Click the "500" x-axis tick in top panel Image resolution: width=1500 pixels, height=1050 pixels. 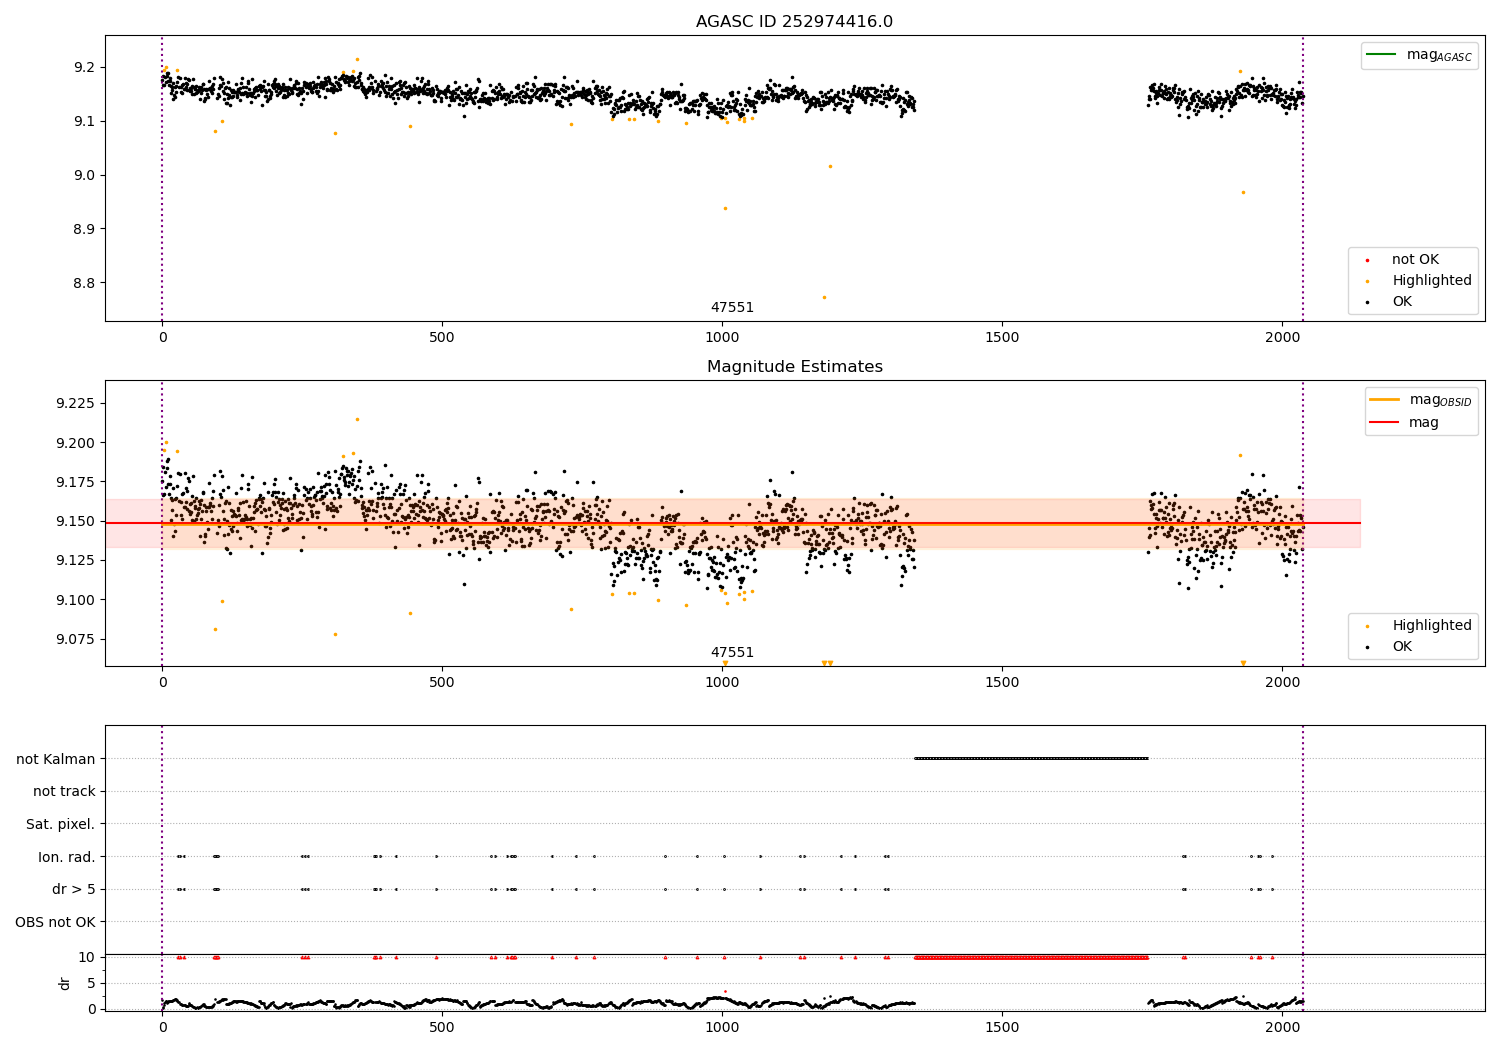[442, 338]
